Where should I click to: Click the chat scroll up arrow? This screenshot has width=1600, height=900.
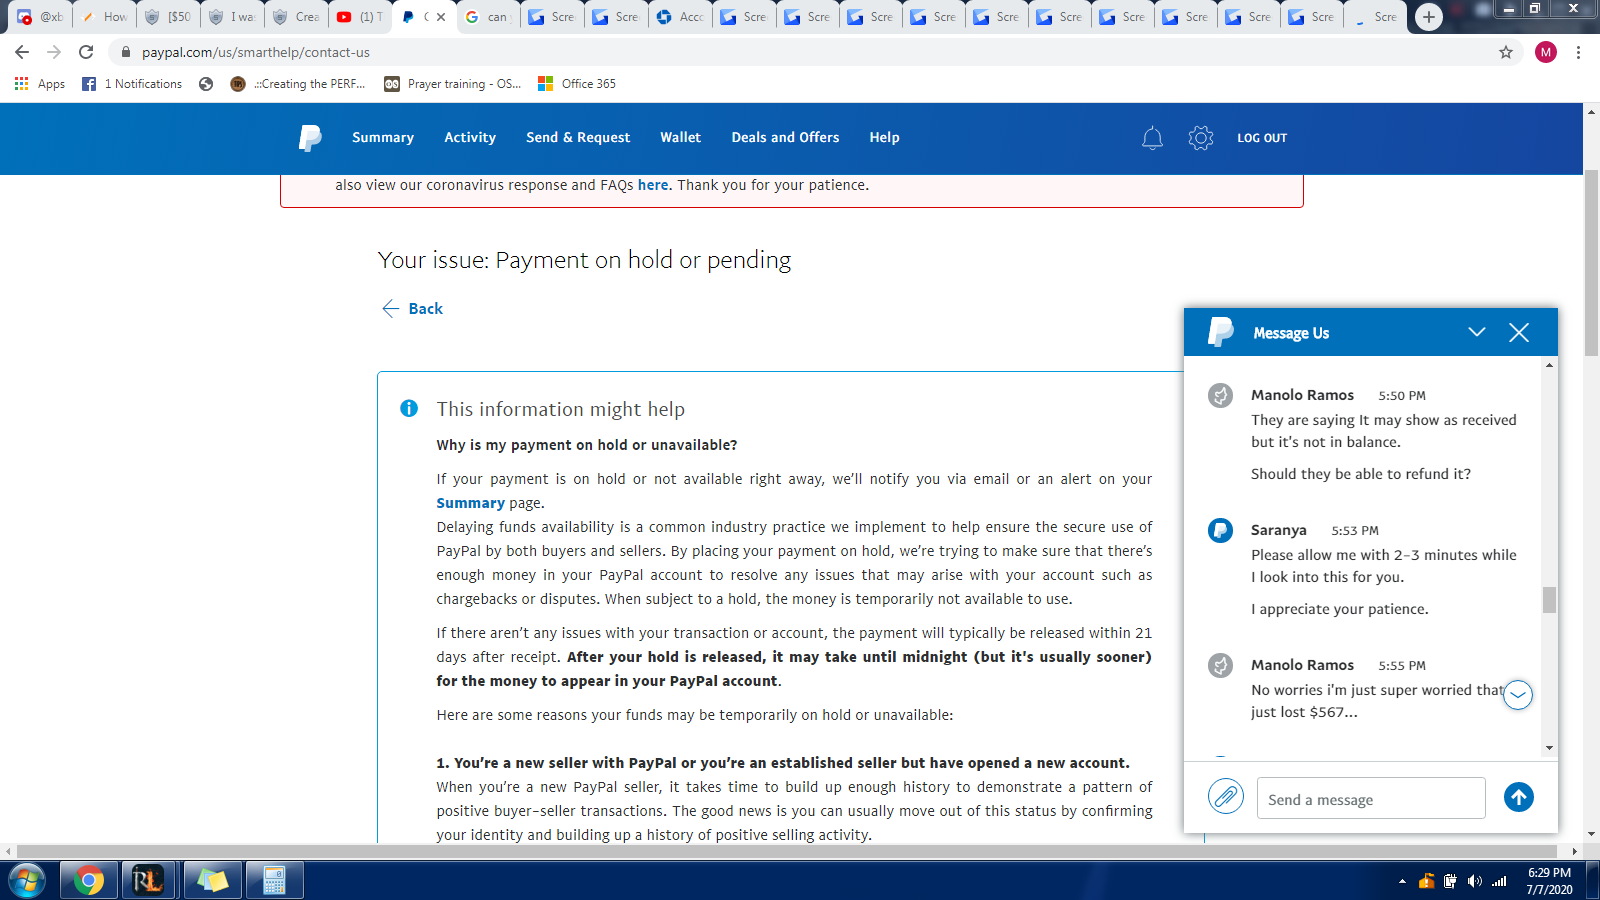click(1549, 365)
